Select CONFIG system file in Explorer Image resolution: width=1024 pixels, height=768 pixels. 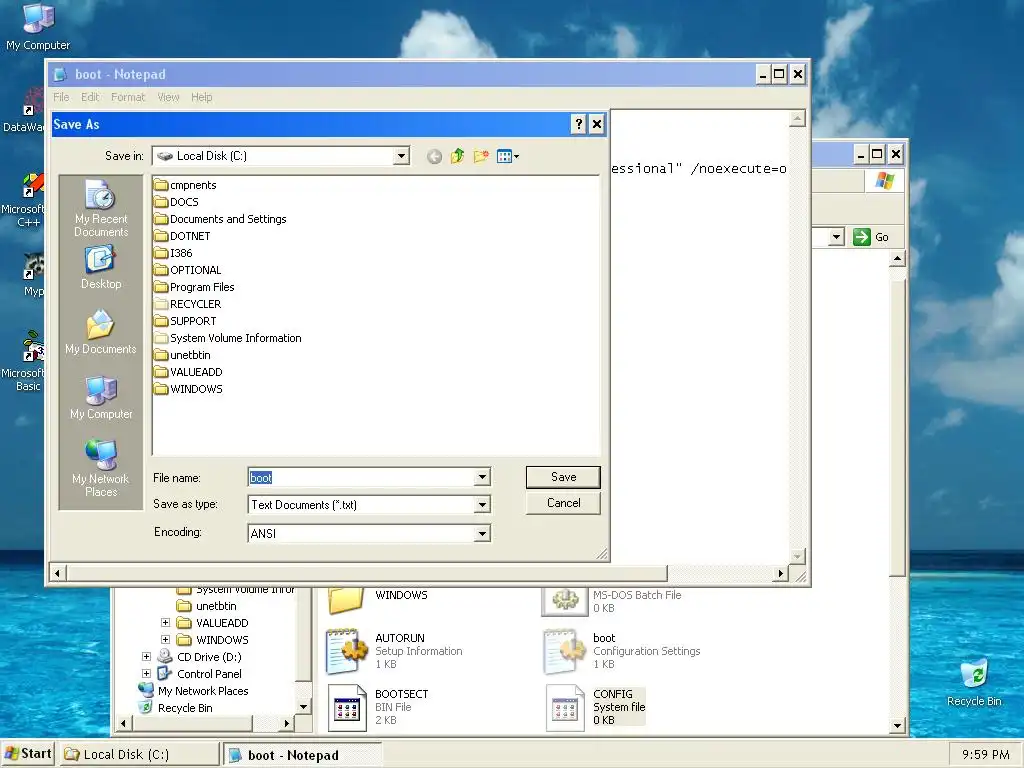coord(596,707)
